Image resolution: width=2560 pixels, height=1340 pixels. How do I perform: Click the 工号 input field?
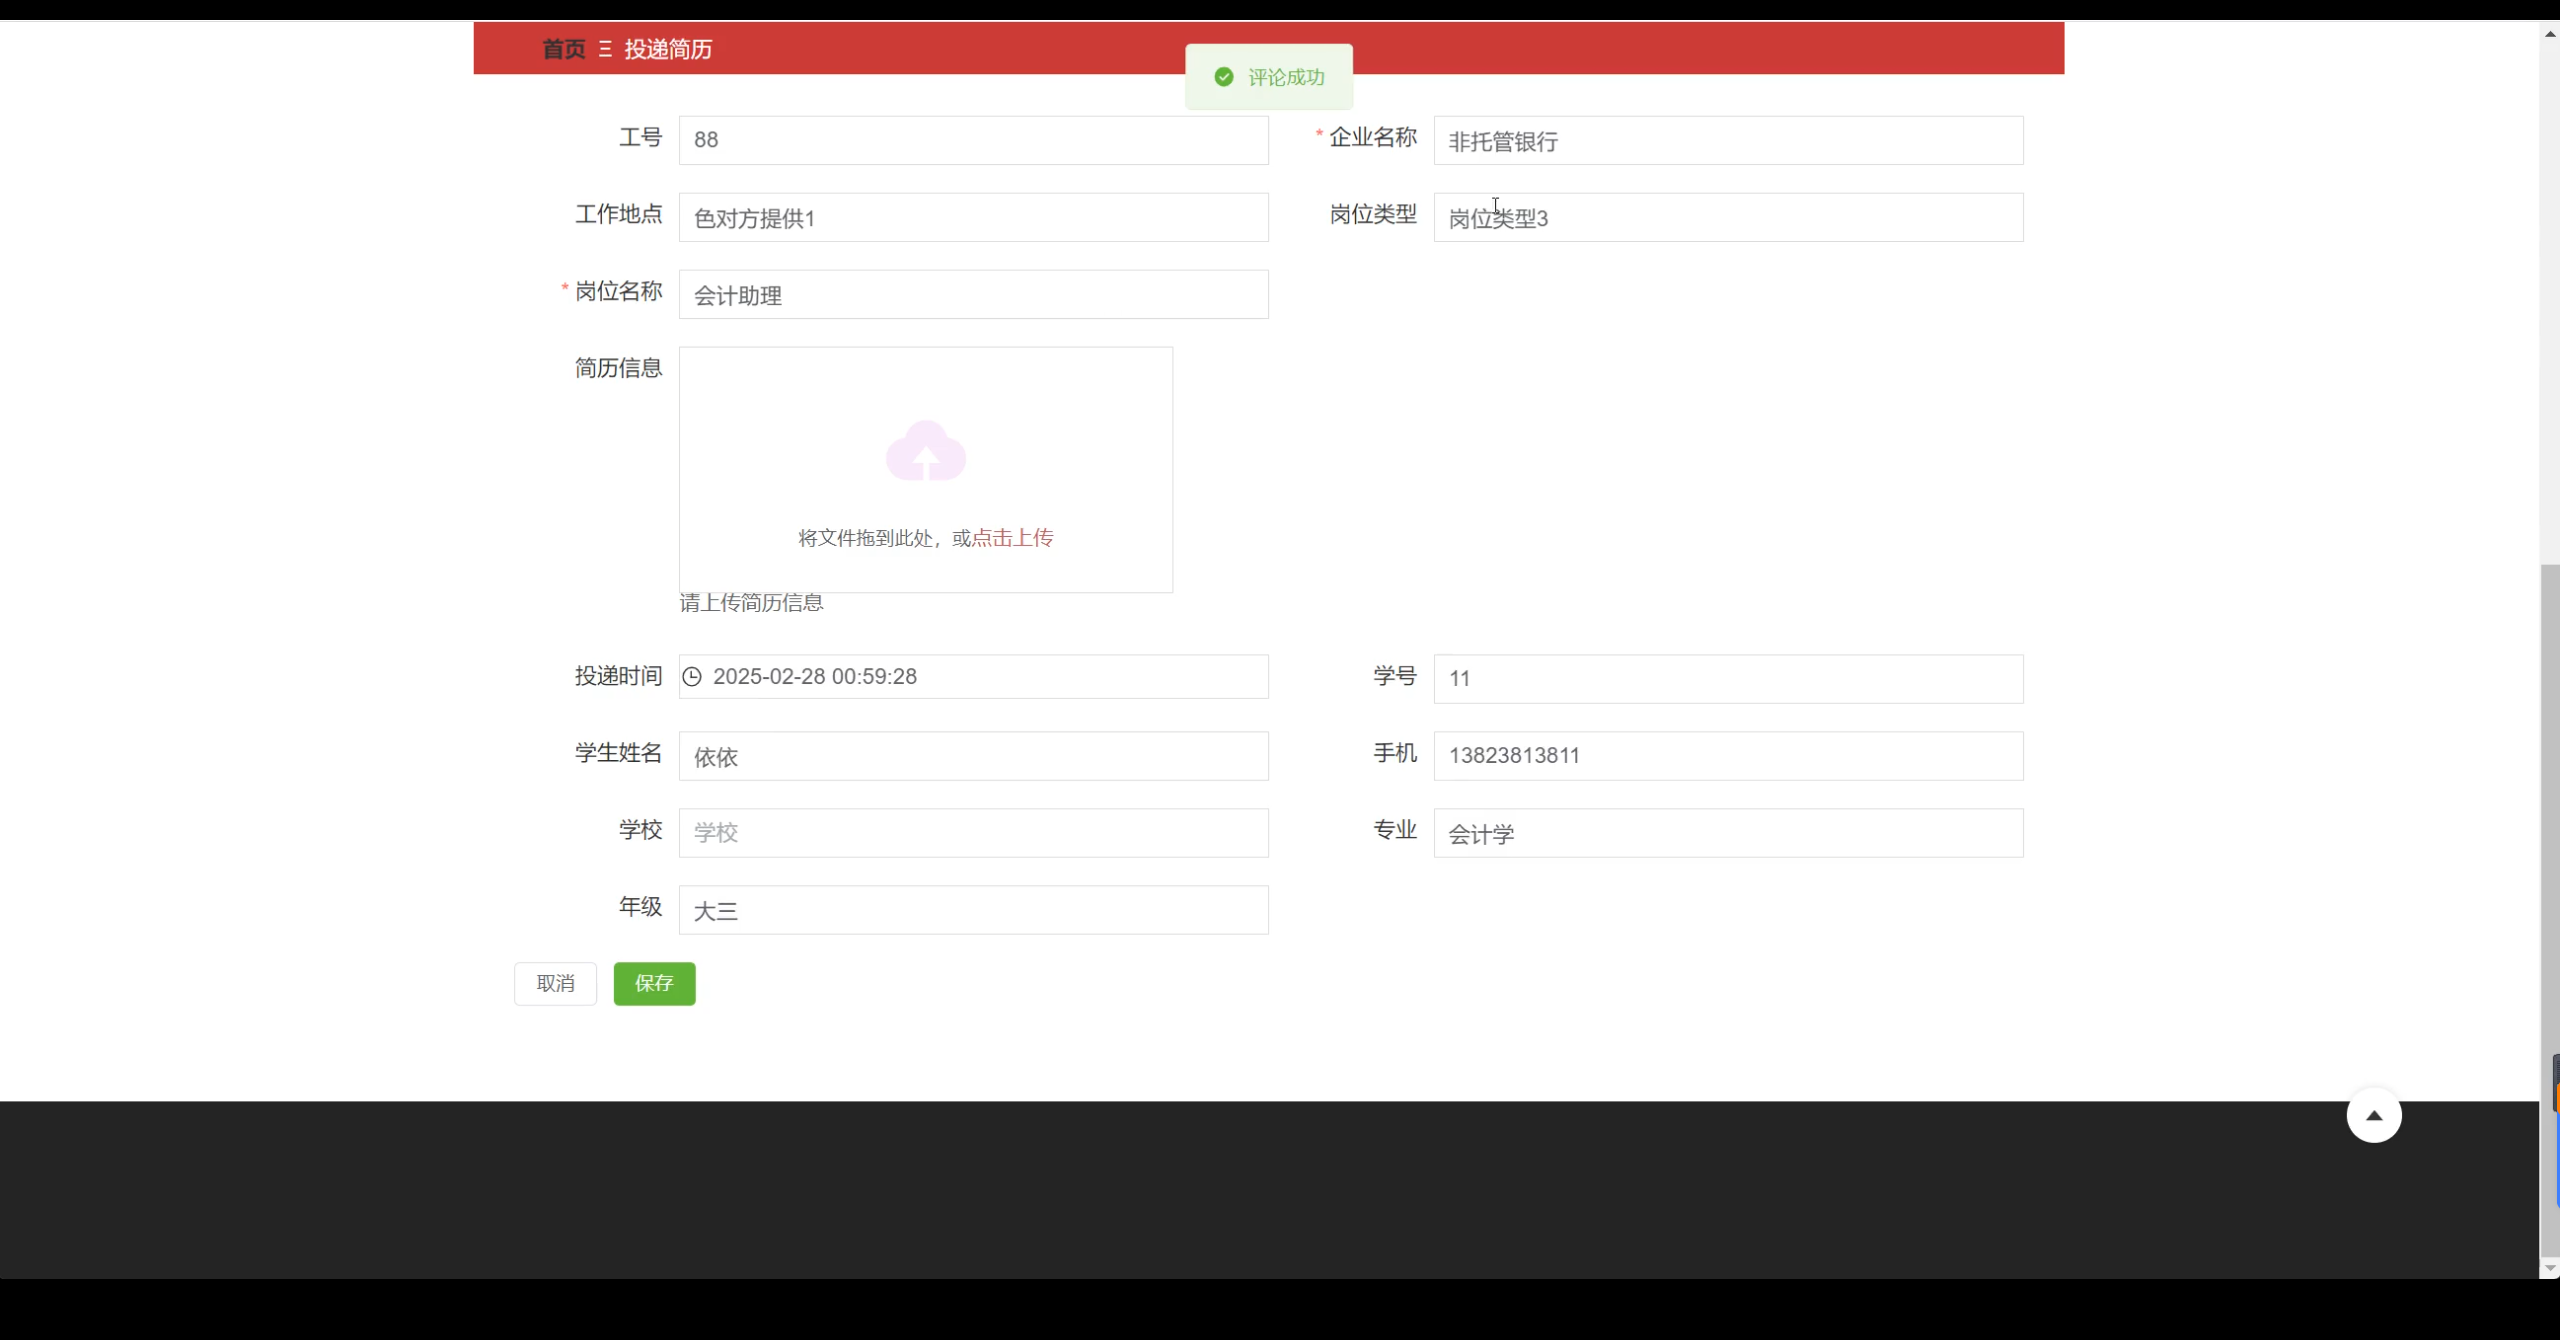(973, 140)
